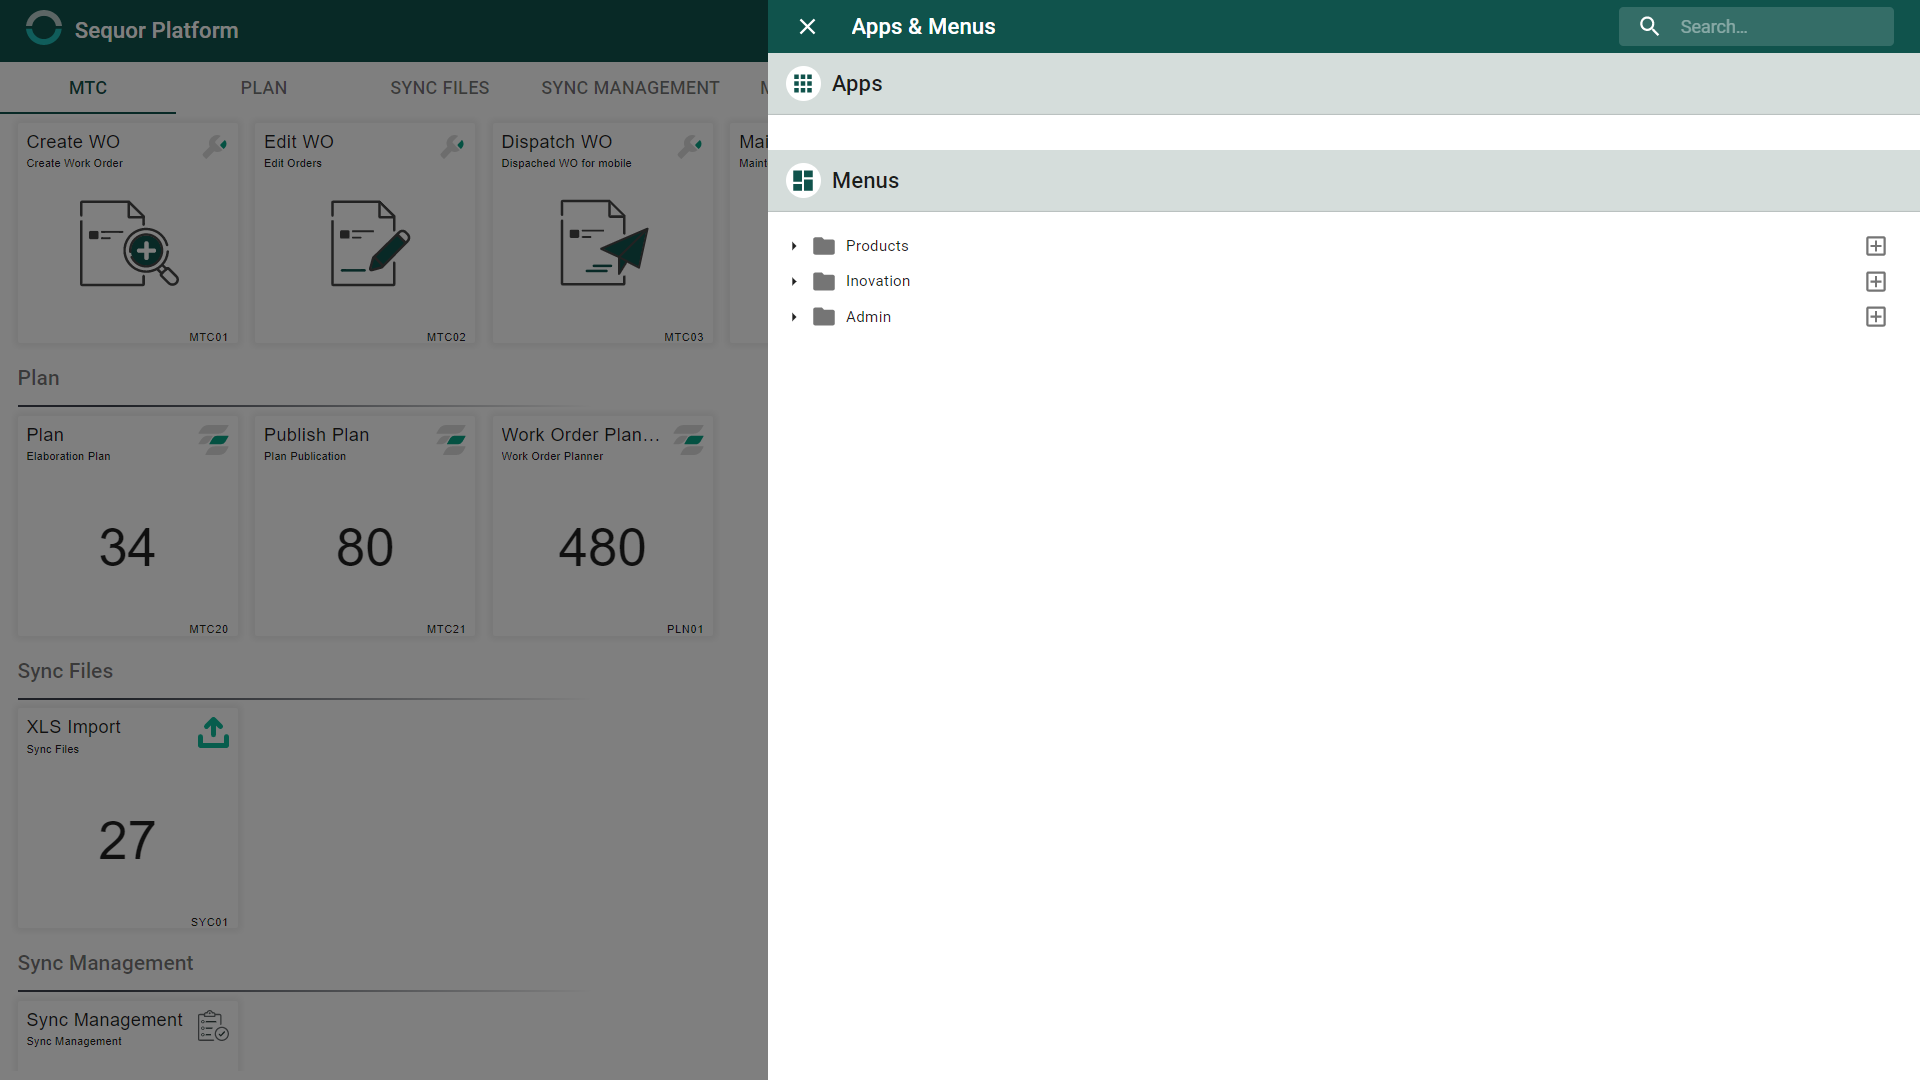The width and height of the screenshot is (1920, 1080).
Task: Click the layers icon on Publish Plan
Action: (x=452, y=440)
